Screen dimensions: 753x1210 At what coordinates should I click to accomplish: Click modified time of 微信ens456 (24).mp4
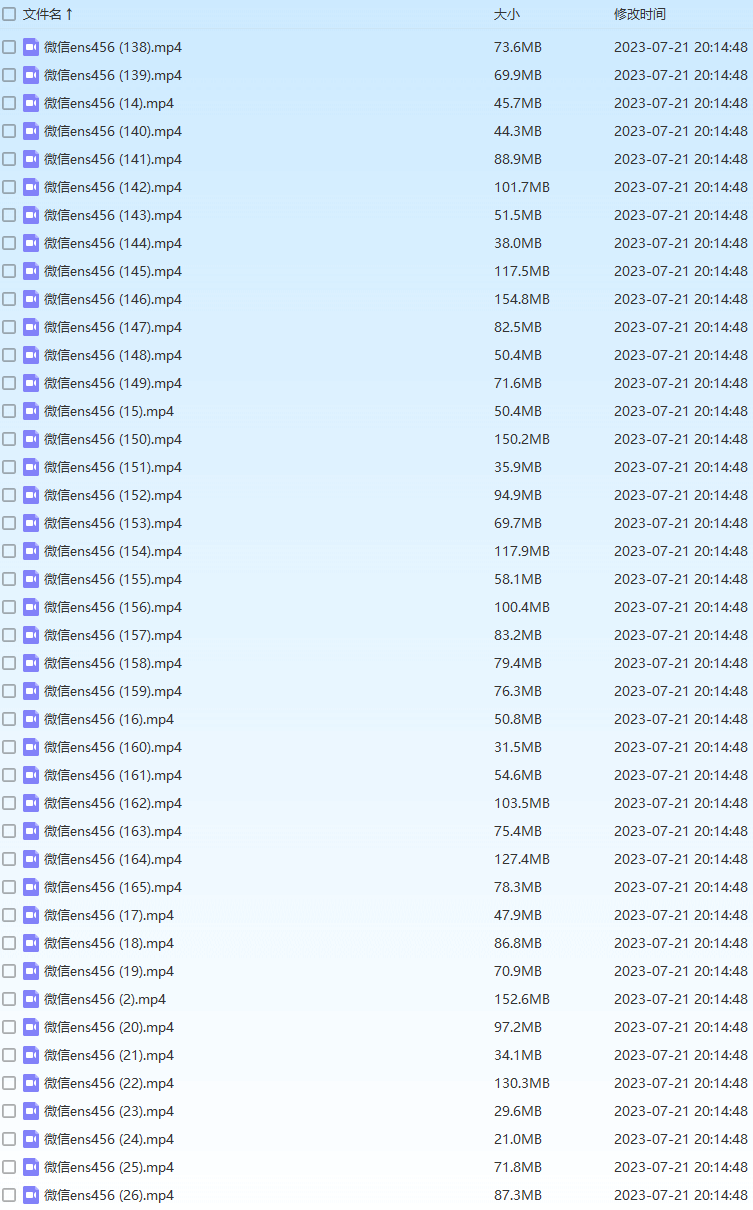click(x=680, y=1139)
